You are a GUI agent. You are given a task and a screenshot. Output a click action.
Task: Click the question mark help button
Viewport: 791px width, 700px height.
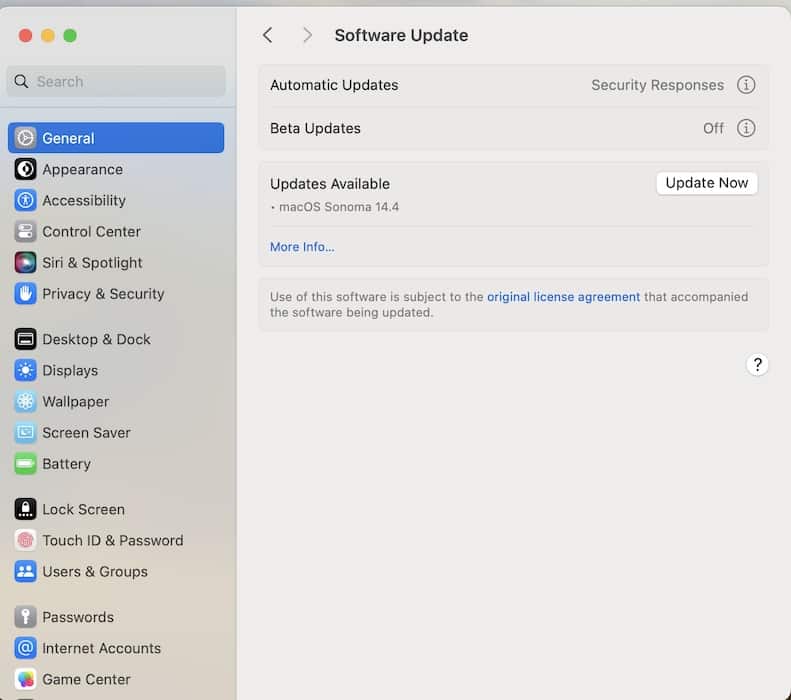(757, 364)
